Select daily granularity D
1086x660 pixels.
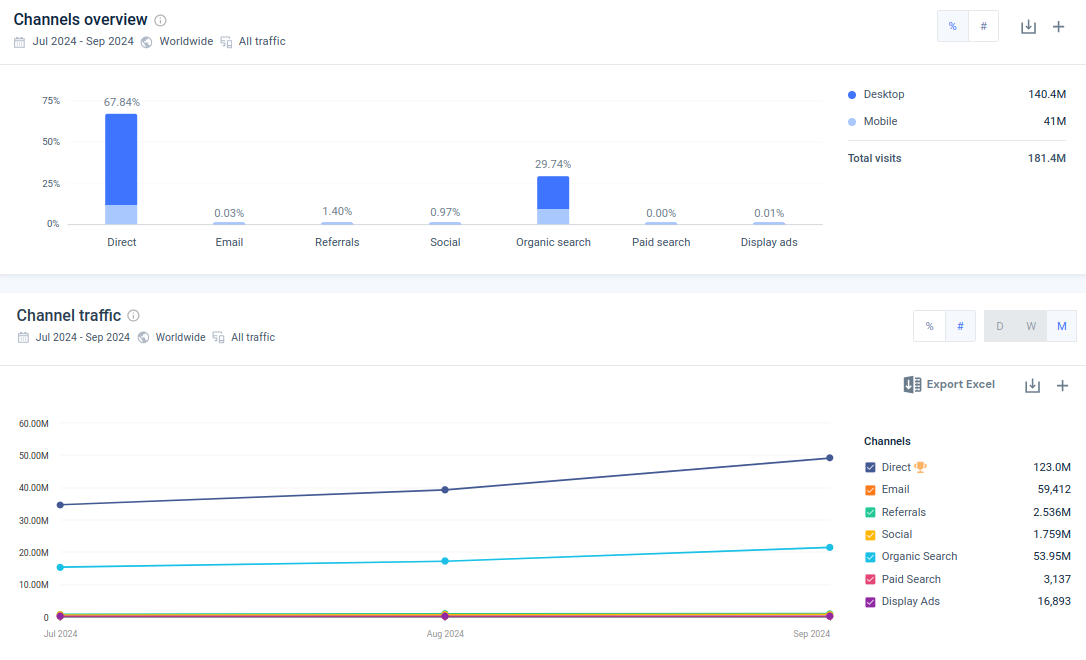(999, 326)
